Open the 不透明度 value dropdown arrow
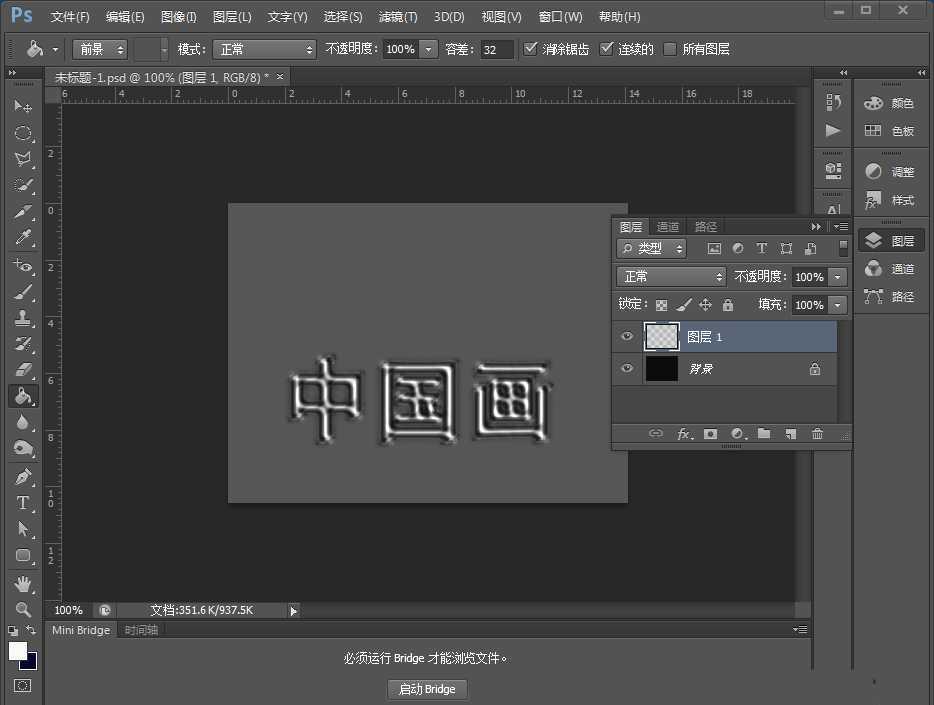The width and height of the screenshot is (934, 705). click(838, 277)
